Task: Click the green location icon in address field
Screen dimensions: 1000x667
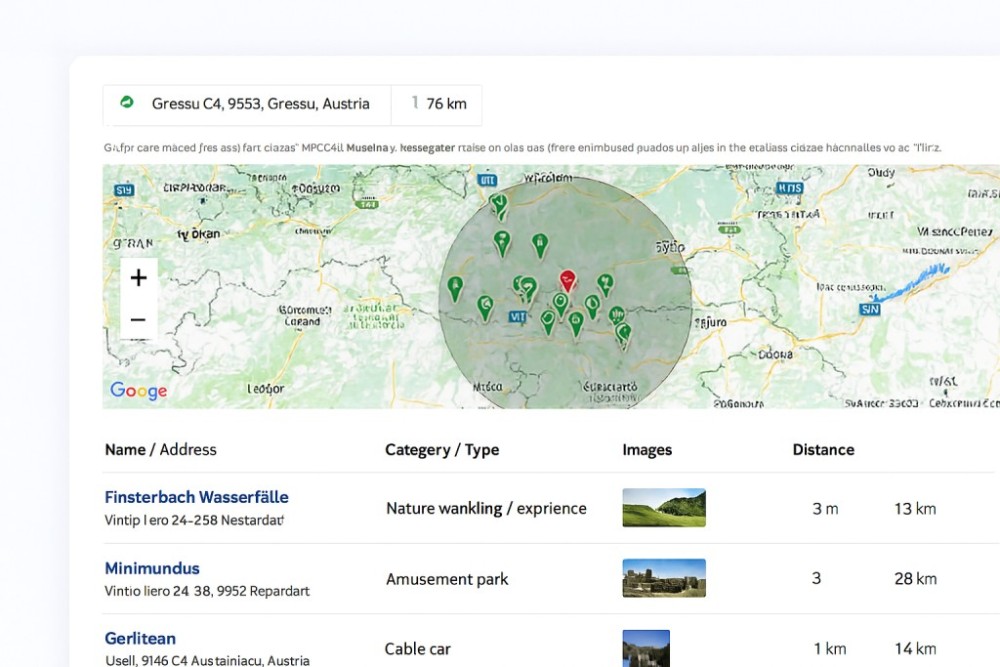Action: click(127, 103)
